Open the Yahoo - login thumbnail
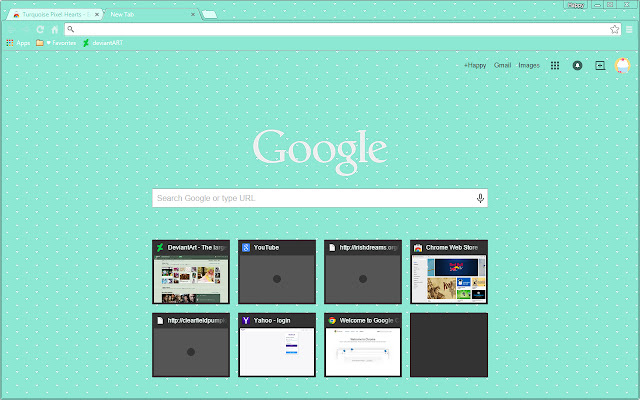This screenshot has height=400, width=640. click(x=277, y=345)
